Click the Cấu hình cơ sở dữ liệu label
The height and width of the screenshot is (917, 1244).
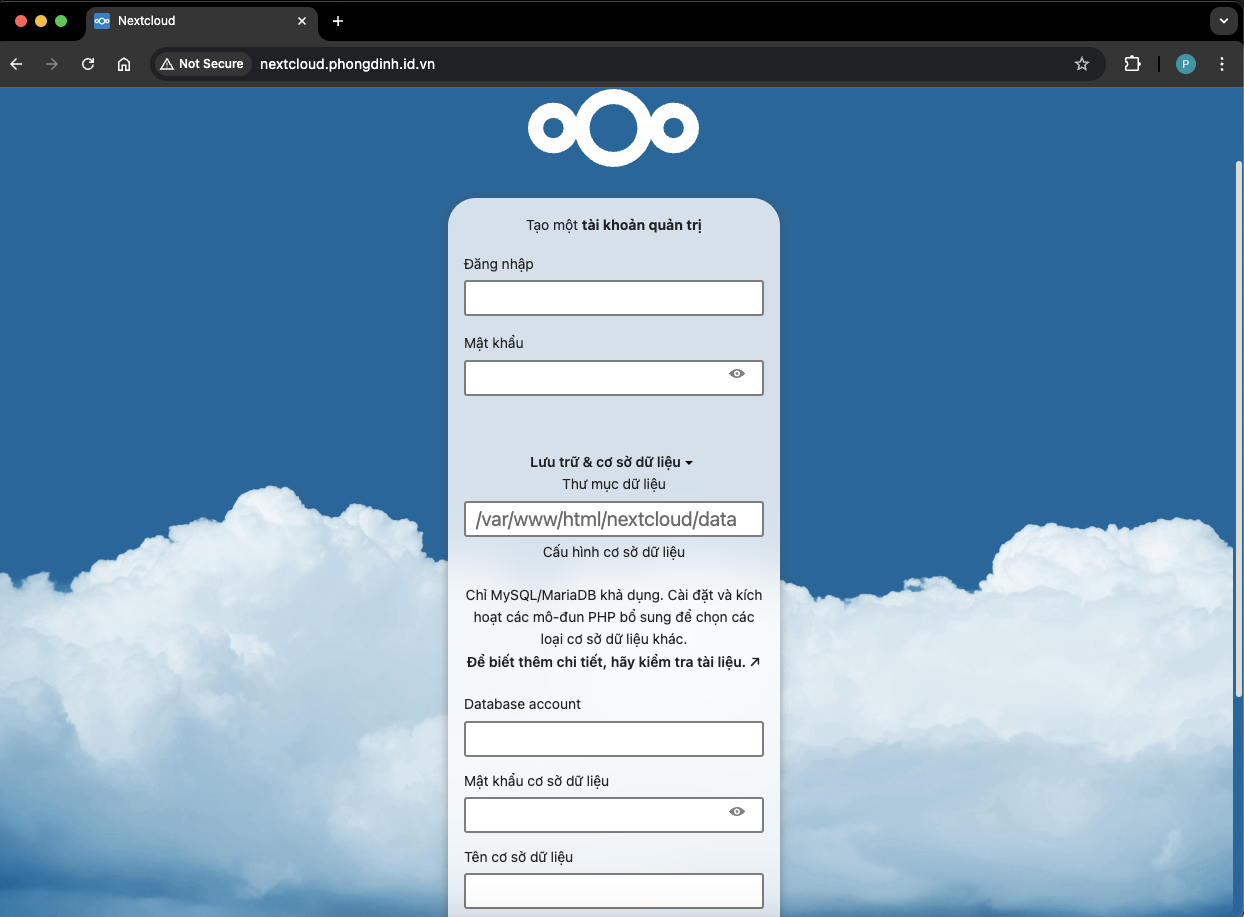click(614, 552)
